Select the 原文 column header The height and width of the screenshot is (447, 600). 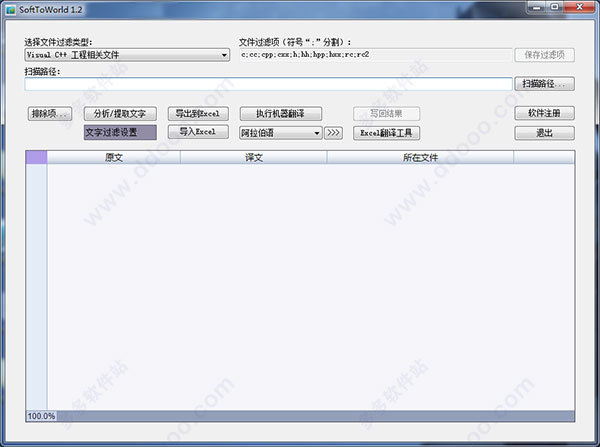pyautogui.click(x=114, y=157)
